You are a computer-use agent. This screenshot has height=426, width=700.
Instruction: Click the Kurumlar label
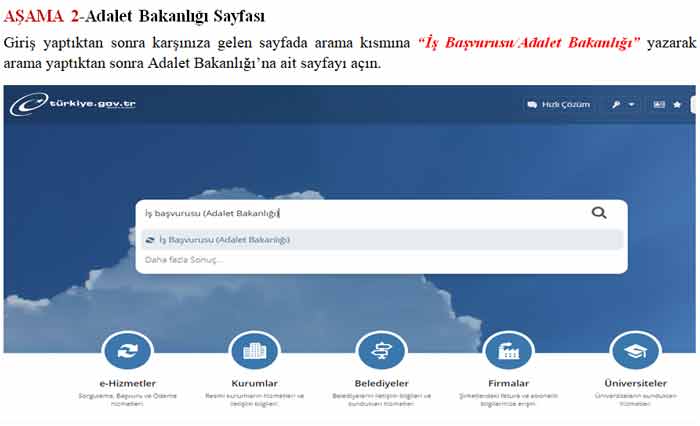(x=254, y=383)
